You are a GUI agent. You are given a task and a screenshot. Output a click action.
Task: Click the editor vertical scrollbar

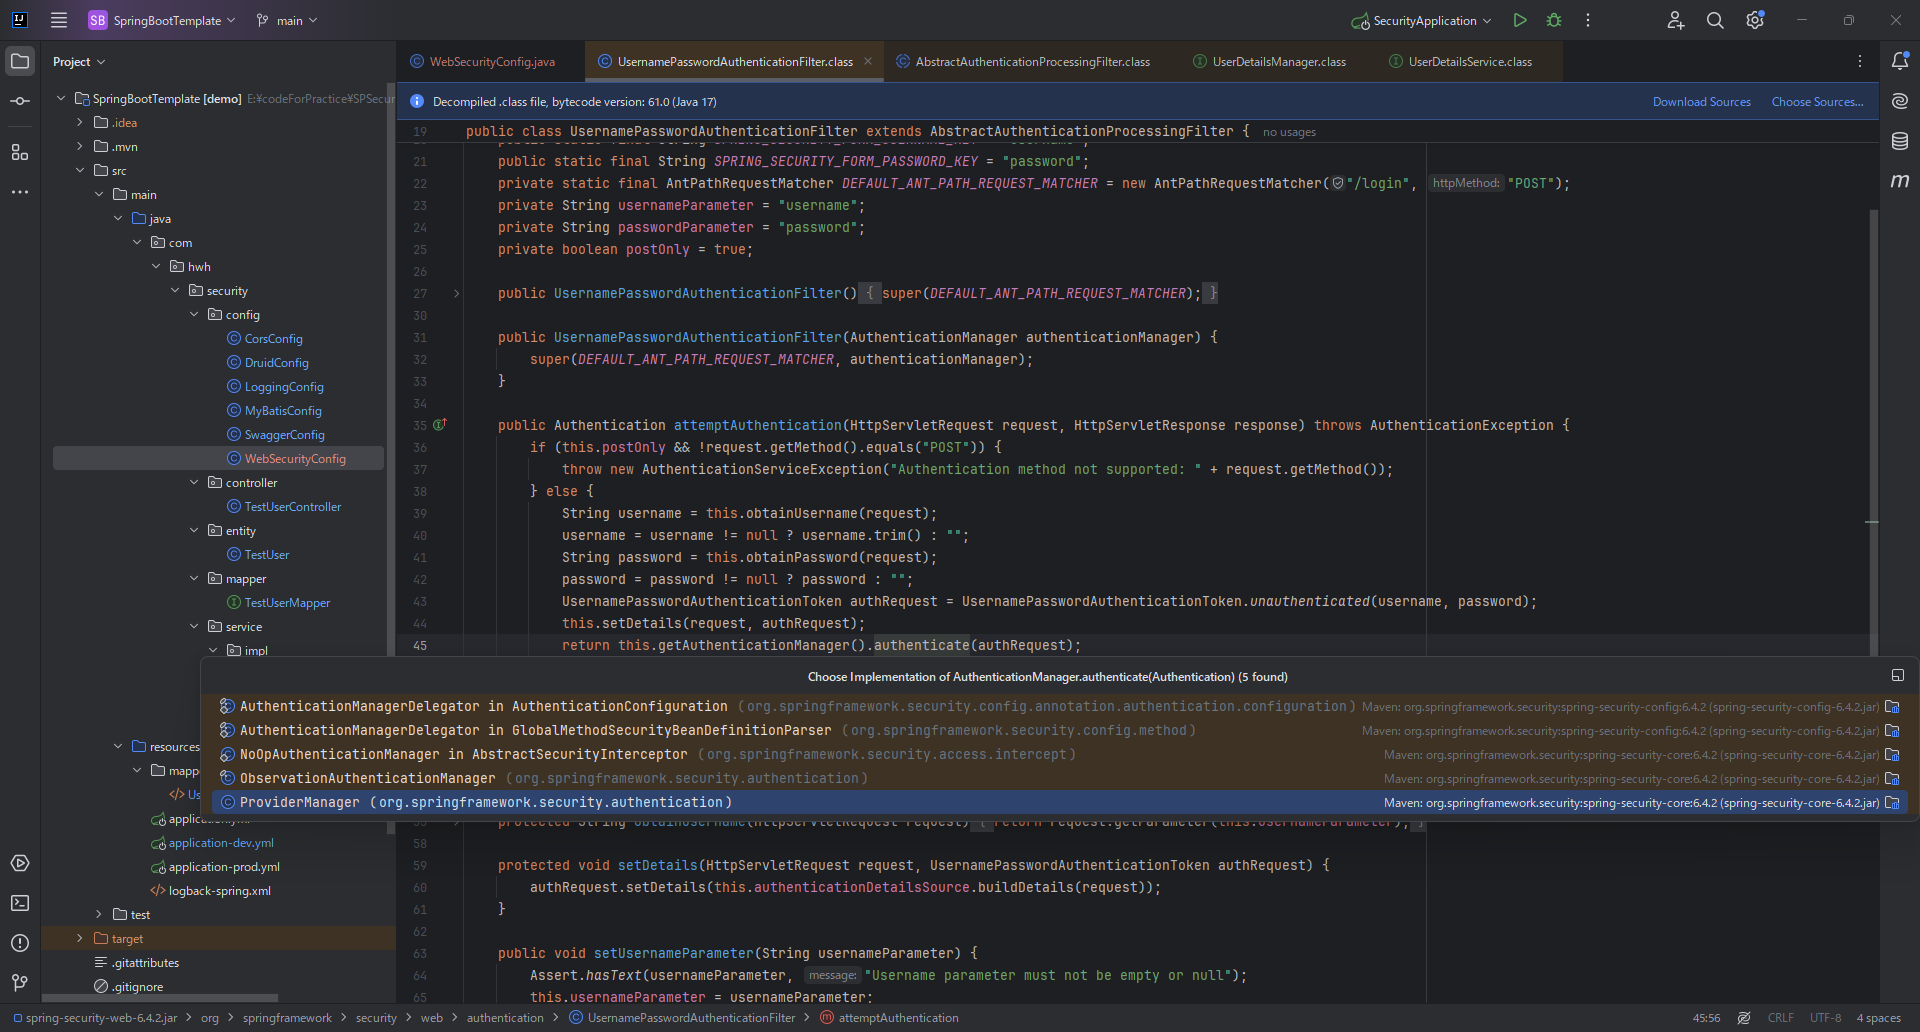[1873, 430]
